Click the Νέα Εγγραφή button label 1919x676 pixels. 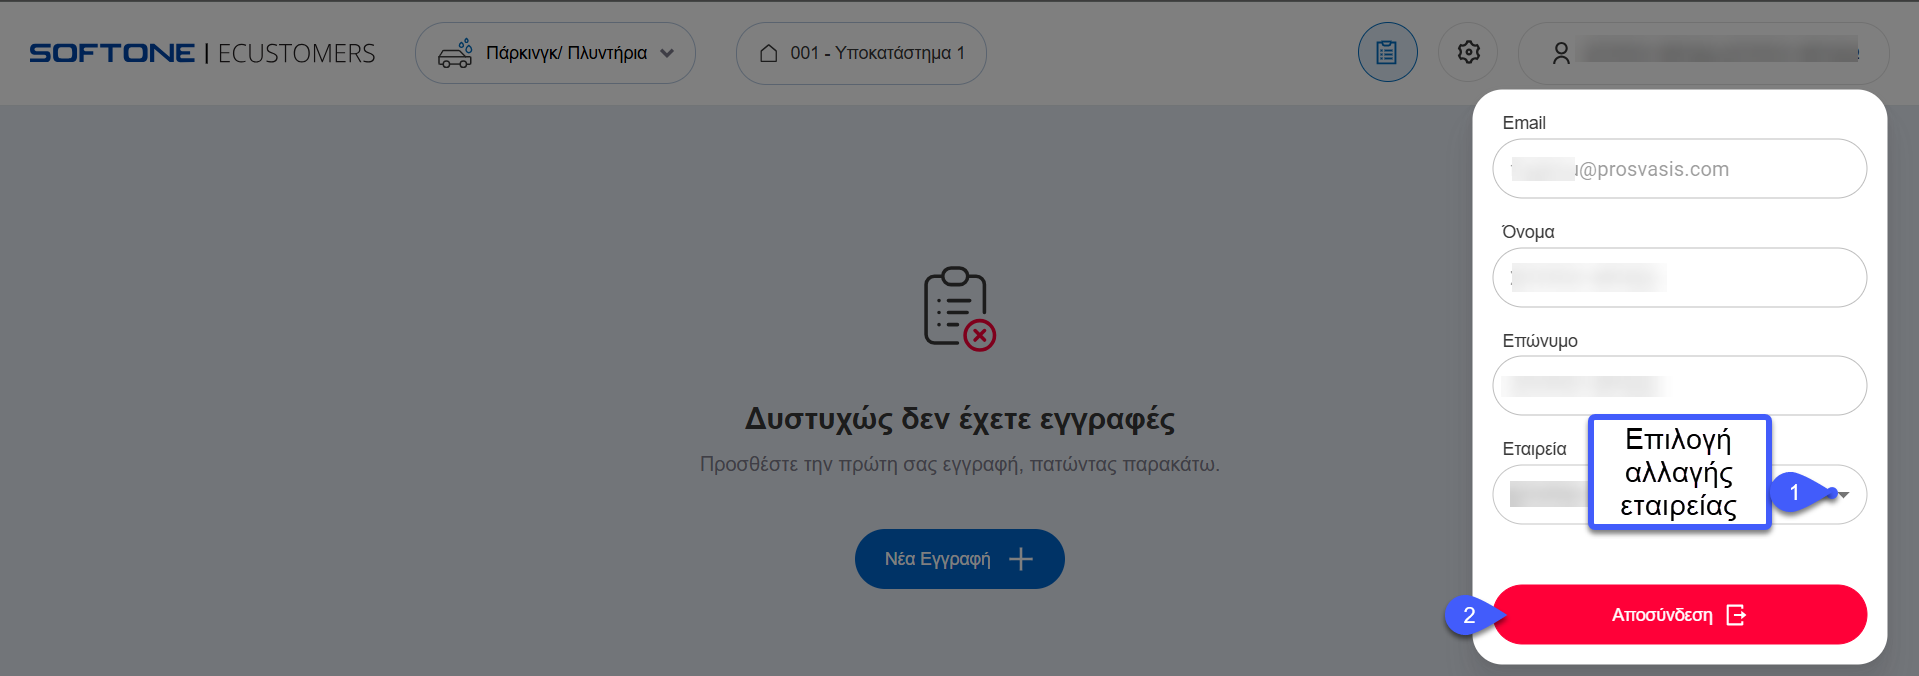point(937,559)
